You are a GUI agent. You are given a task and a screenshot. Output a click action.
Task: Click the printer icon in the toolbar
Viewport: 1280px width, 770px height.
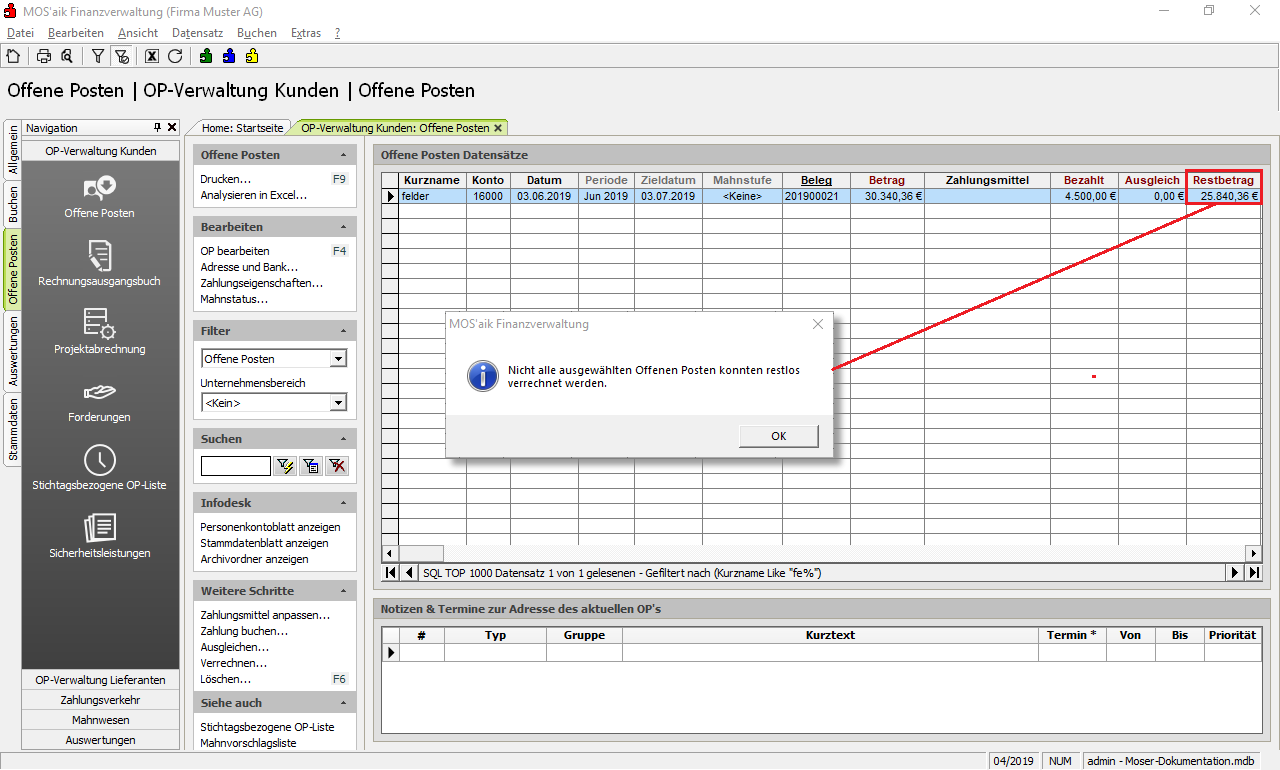pos(44,56)
